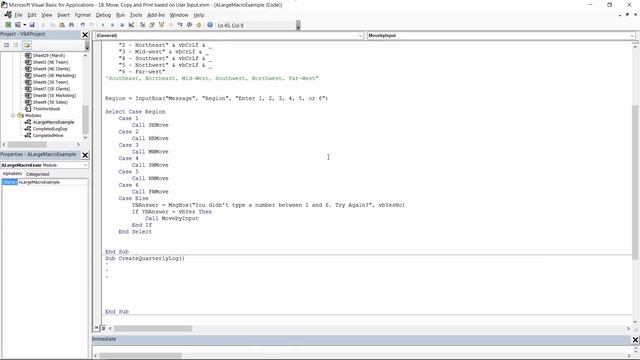Click the Properties Window toolbar icon
Image resolution: width=640 pixels, height=360 pixels.
tap(152, 25)
